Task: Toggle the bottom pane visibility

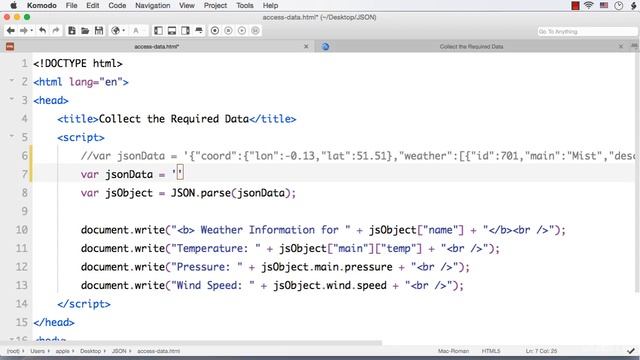Action: click(x=172, y=31)
